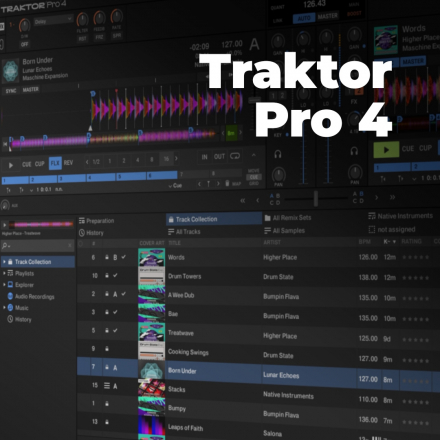The image size is (440, 440).
Task: Clear the search with the X icon
Action: pos(70,246)
